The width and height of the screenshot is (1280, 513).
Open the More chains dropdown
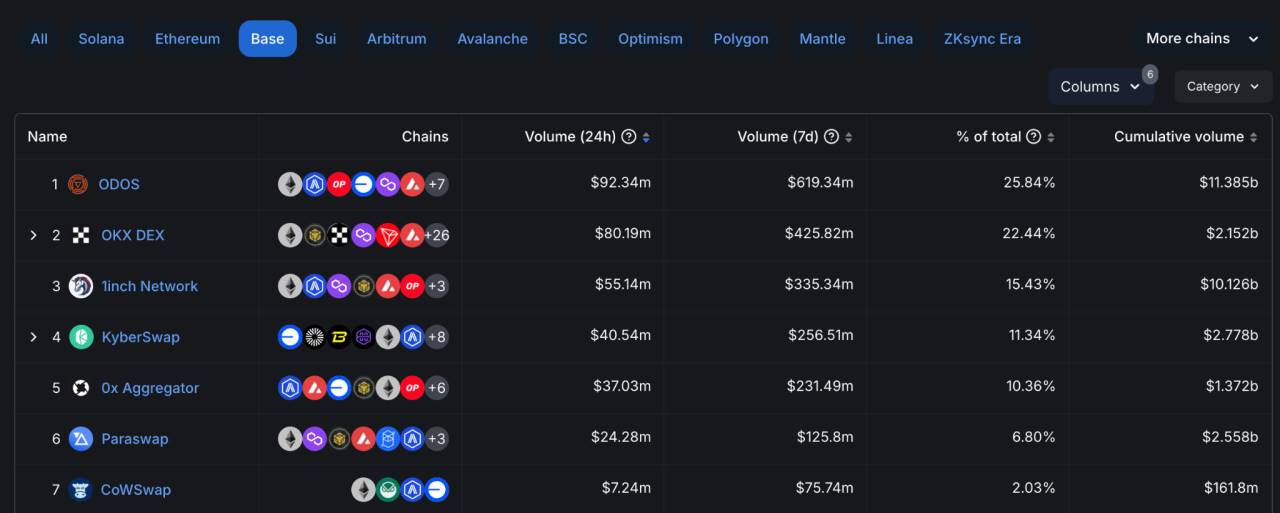click(x=1201, y=39)
